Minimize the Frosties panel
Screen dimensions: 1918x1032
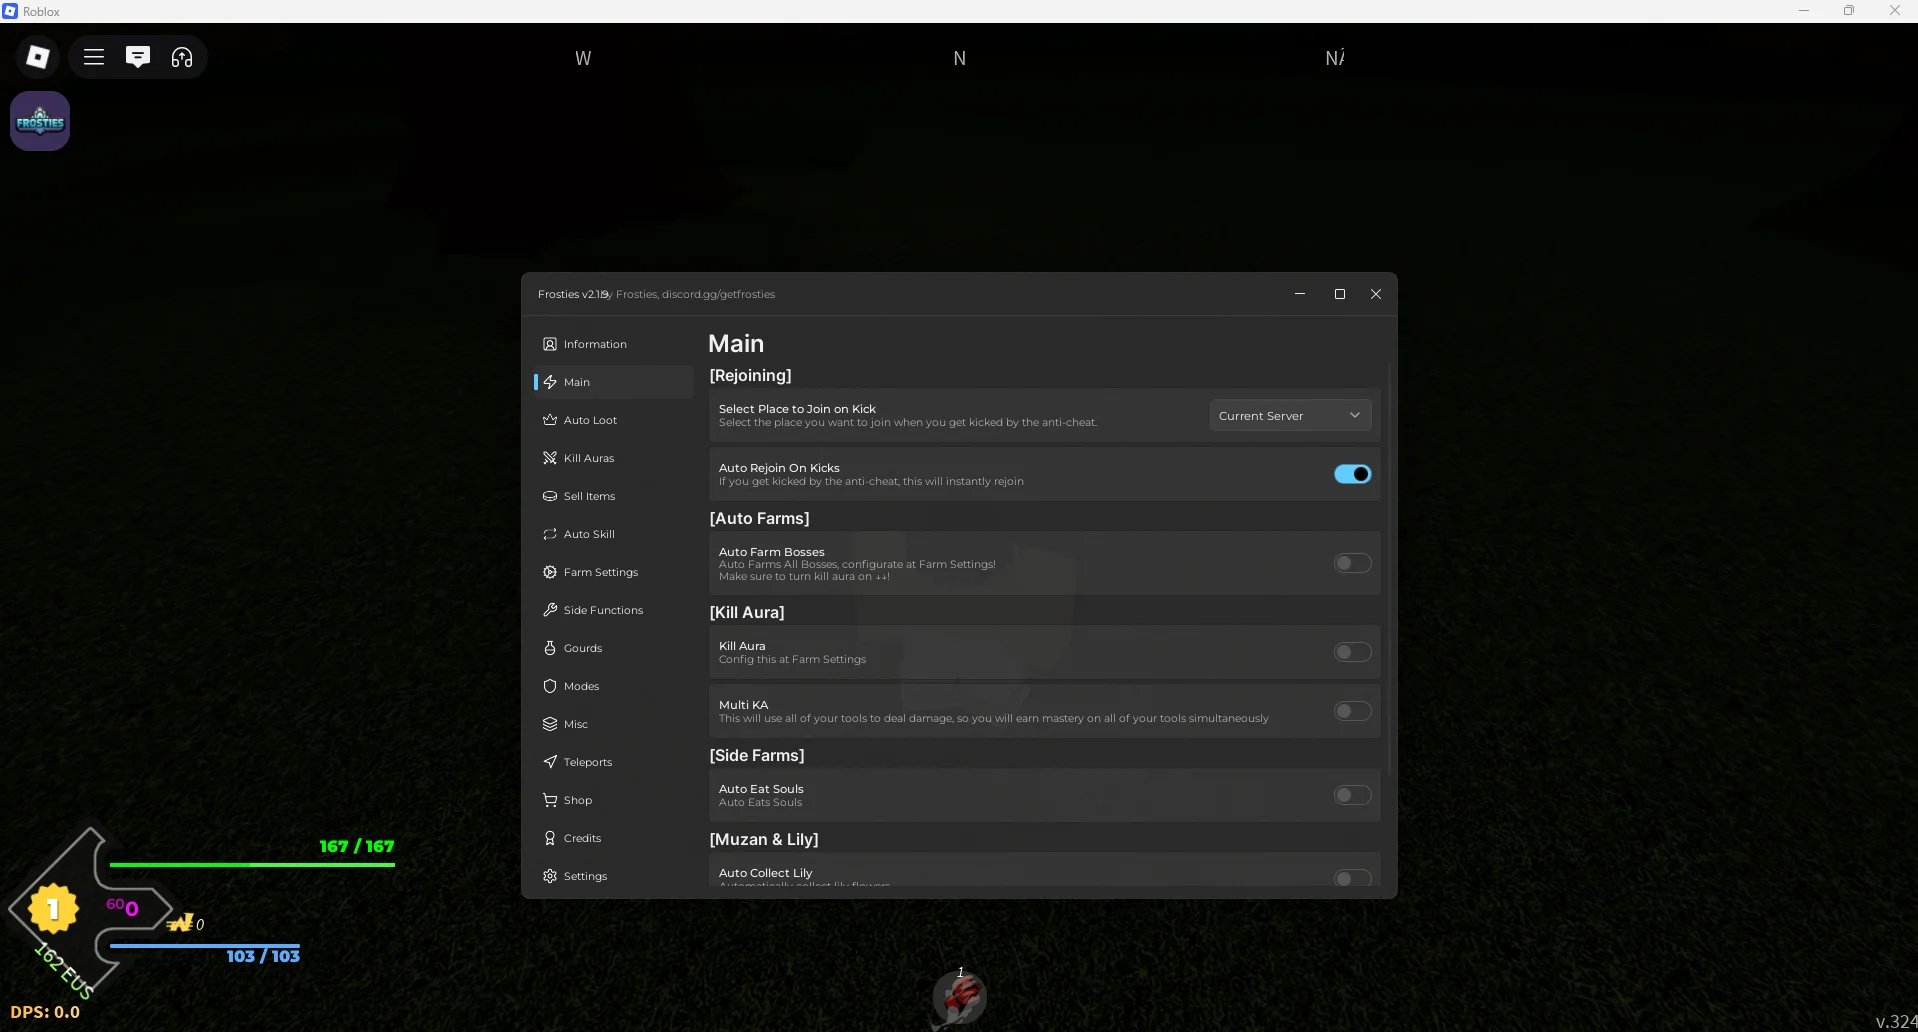point(1300,294)
